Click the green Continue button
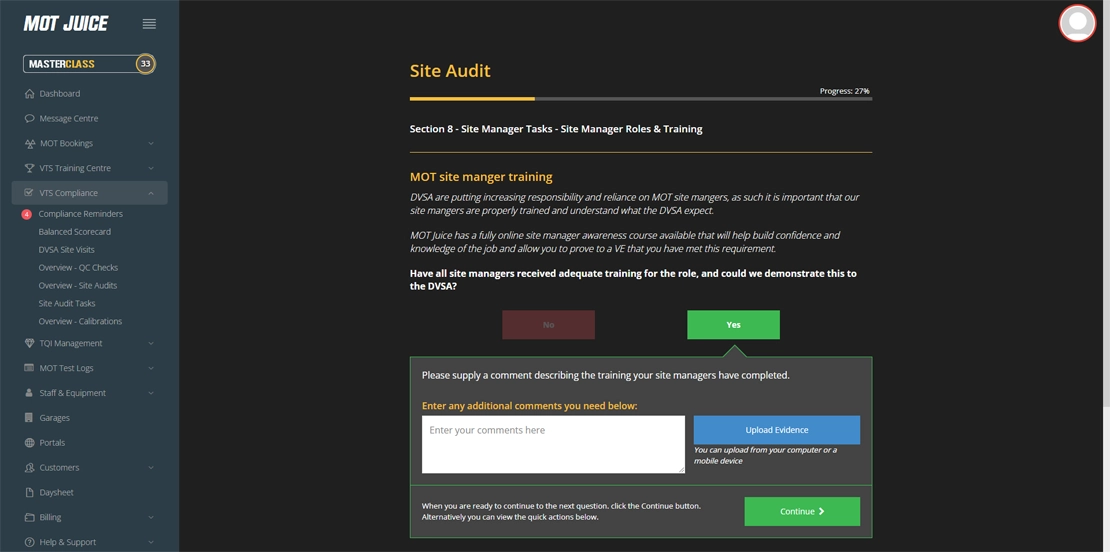Image resolution: width=1110 pixels, height=552 pixels. [x=802, y=511]
